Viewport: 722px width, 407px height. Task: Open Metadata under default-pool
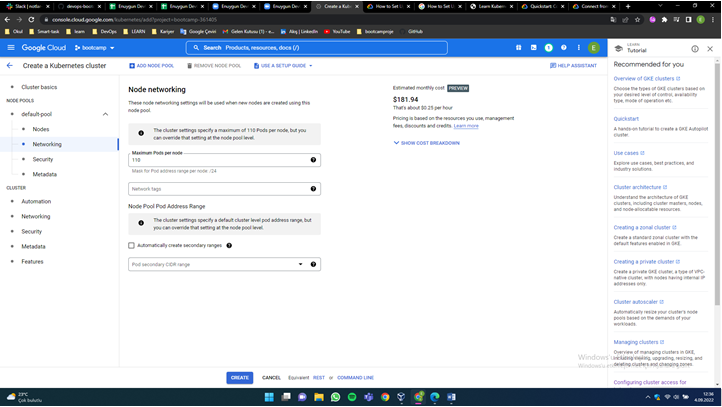point(45,174)
